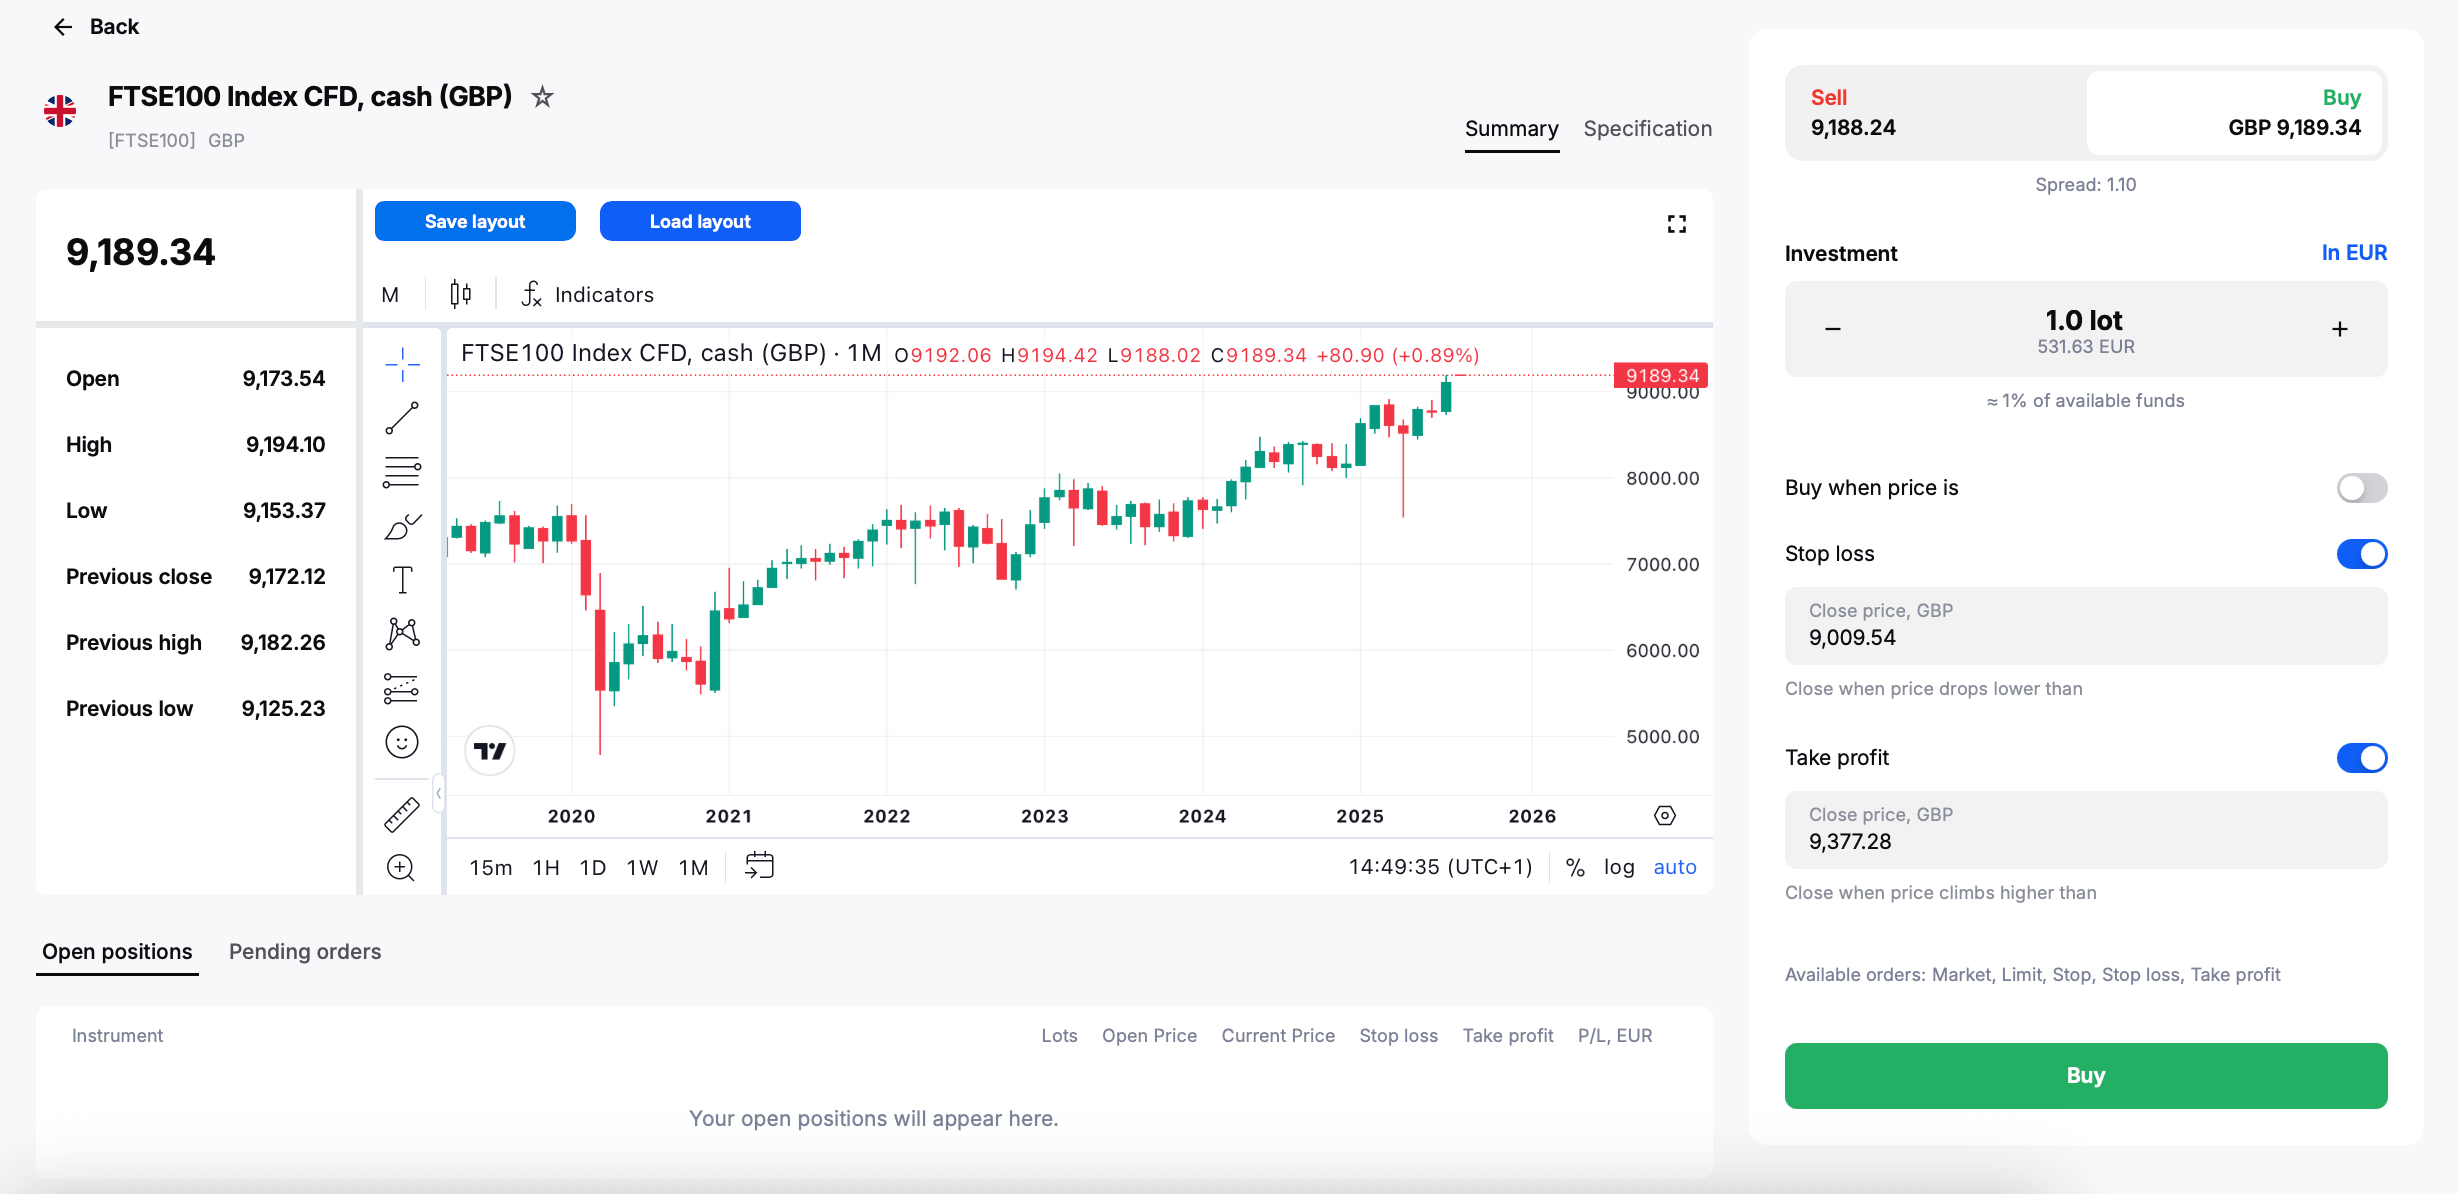Click the Instrument column header
Image resolution: width=2458 pixels, height=1194 pixels.
pyautogui.click(x=117, y=1036)
